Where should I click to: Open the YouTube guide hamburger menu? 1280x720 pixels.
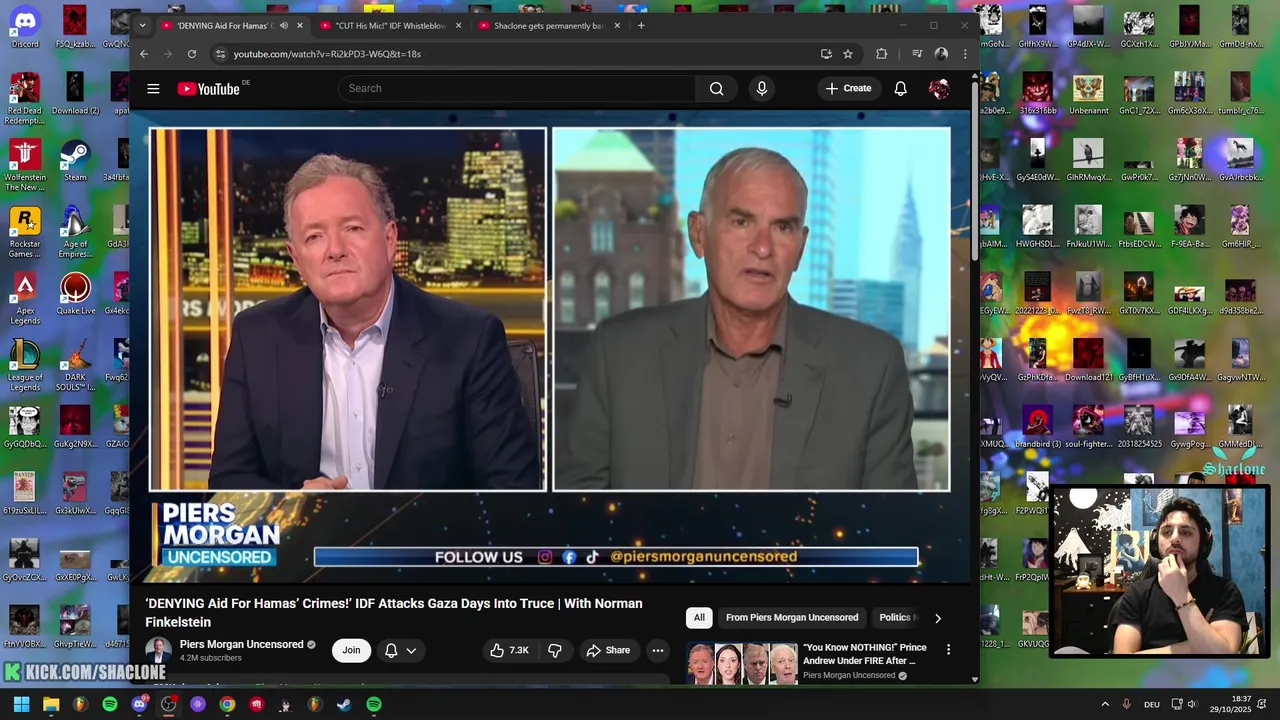coord(153,89)
